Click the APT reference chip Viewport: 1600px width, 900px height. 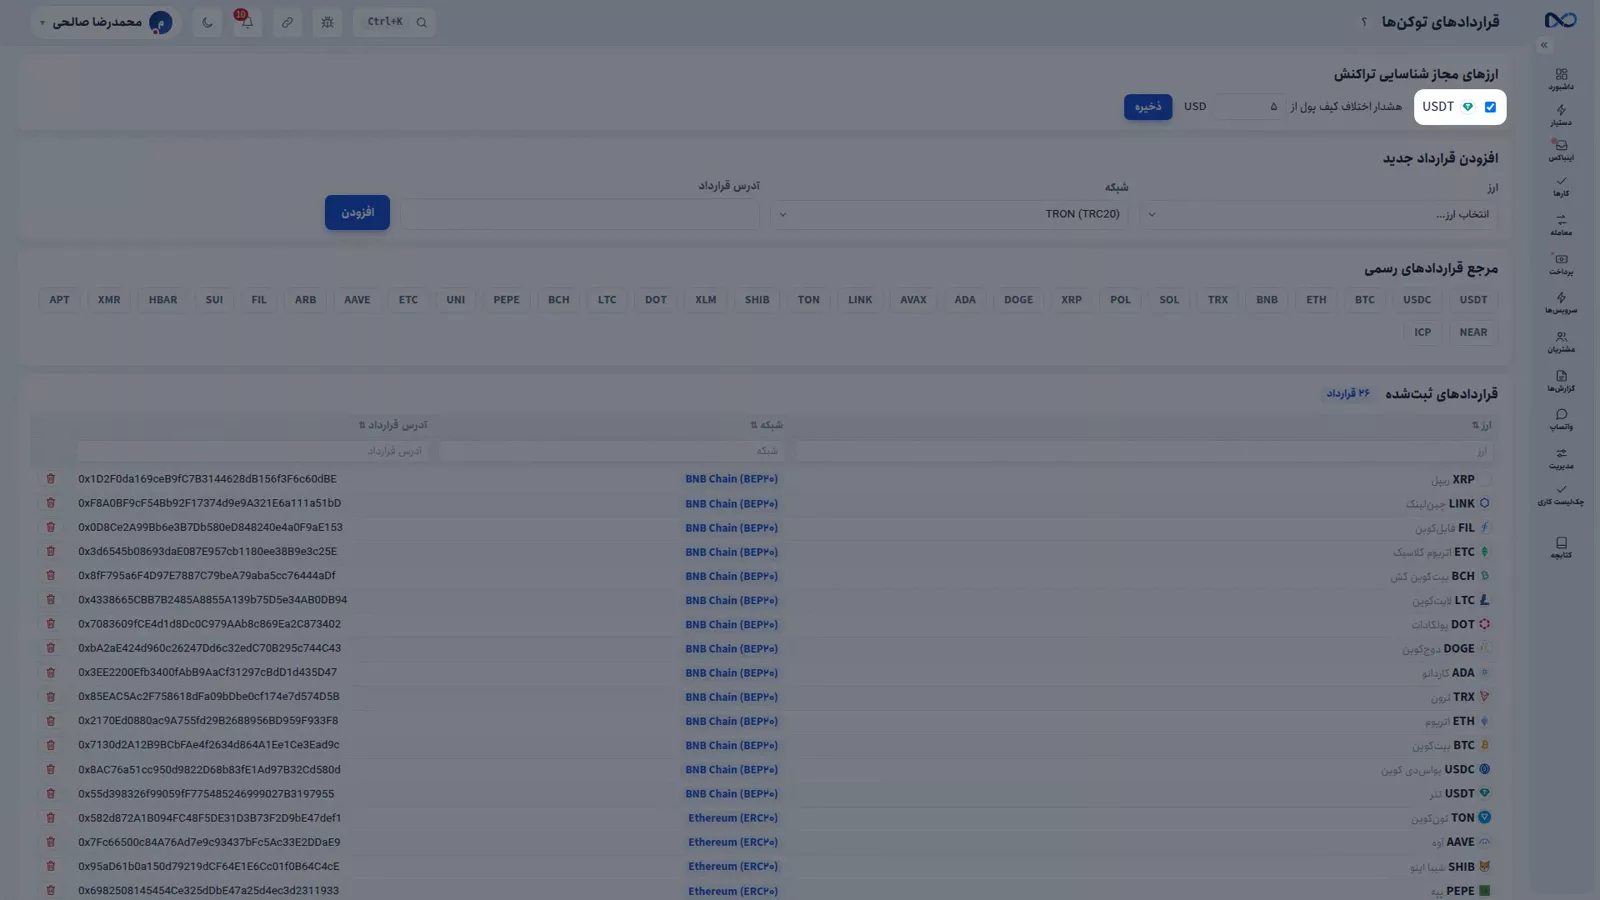point(60,300)
